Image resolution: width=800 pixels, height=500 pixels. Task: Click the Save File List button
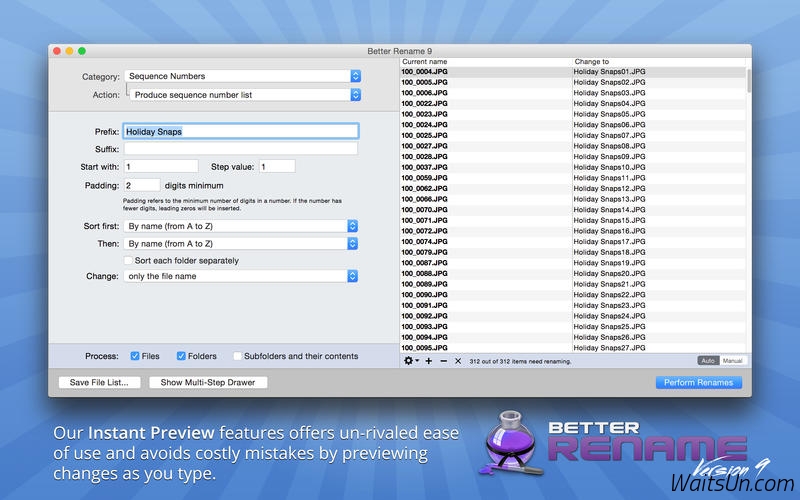click(99, 383)
